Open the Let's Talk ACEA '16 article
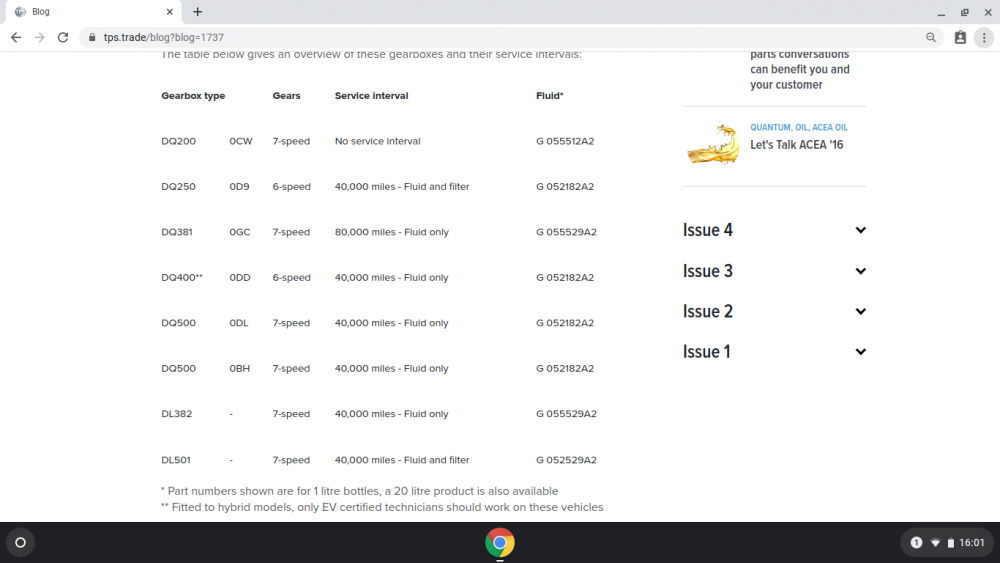Viewport: 1000px width, 563px height. click(x=797, y=145)
